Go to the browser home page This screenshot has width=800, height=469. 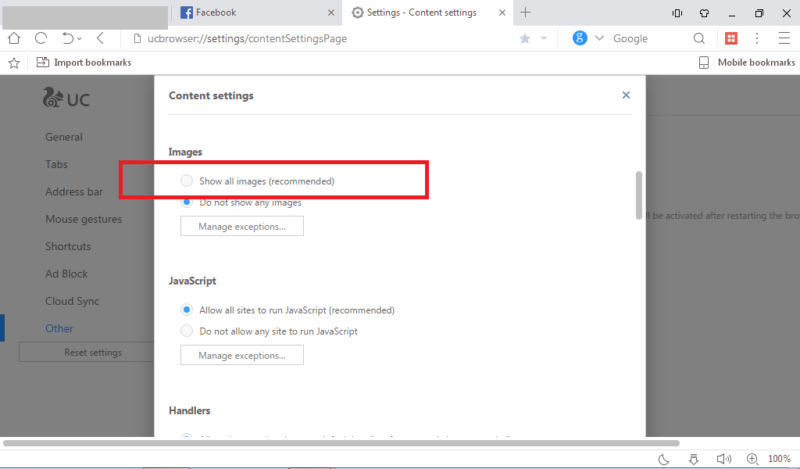point(14,38)
